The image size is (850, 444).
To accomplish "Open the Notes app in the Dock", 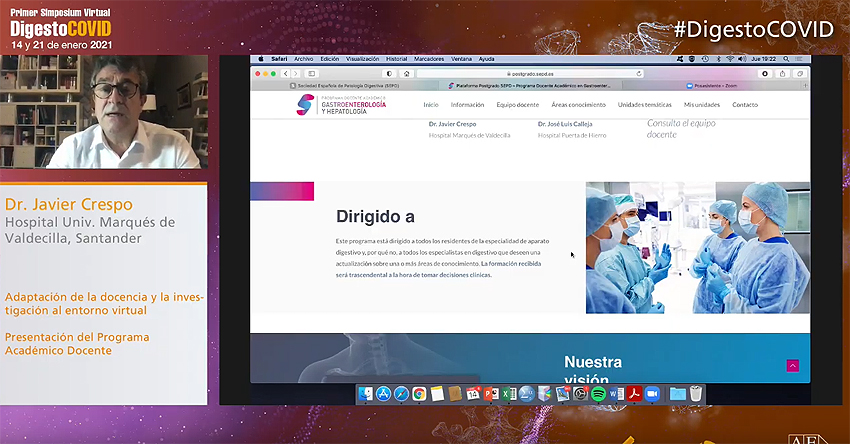I will [437, 394].
